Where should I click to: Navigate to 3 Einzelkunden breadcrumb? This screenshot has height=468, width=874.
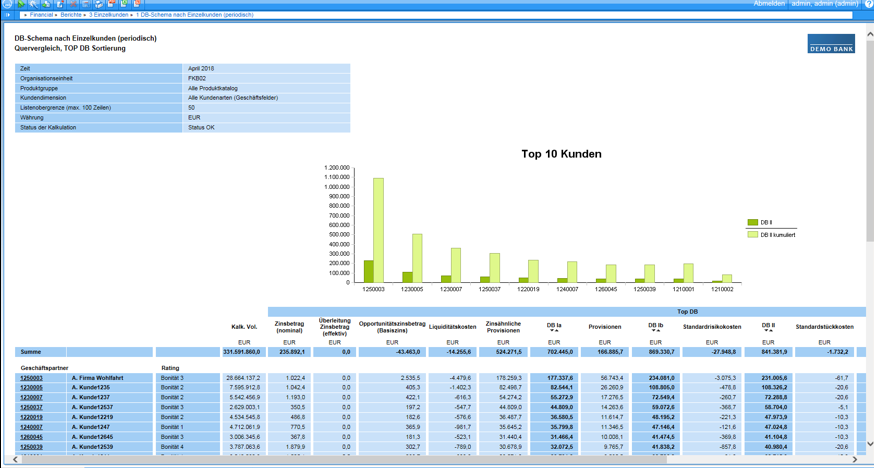point(109,15)
